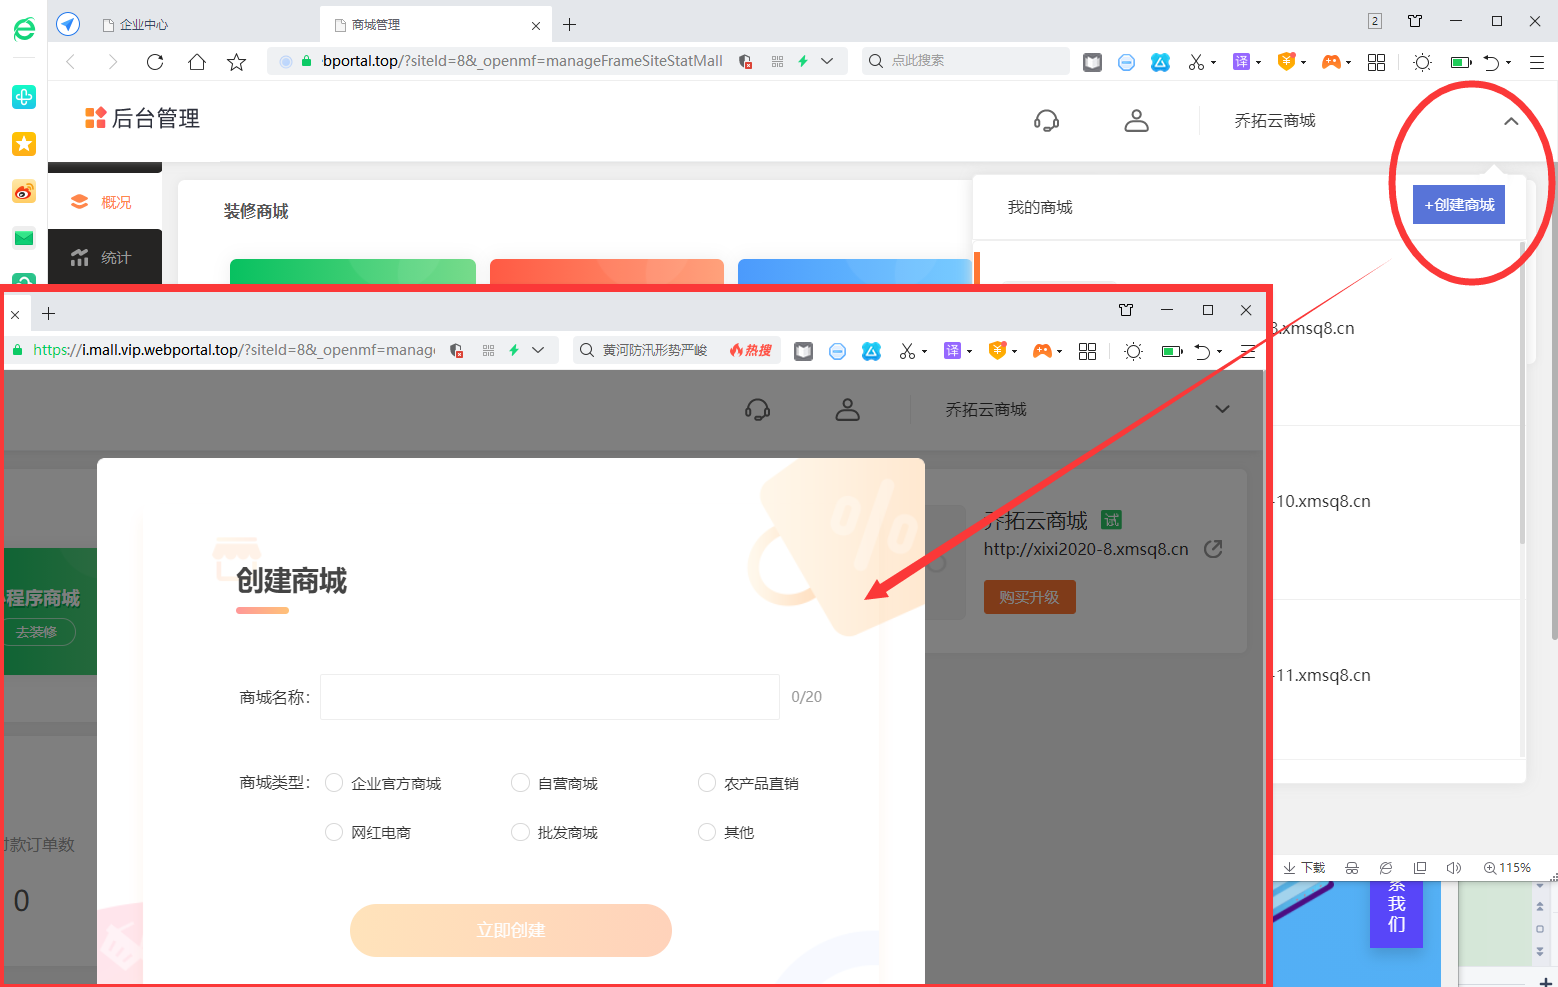Screen dimensions: 1558x987
Task: Open apps grid icon in front window toolbar
Action: click(1088, 351)
